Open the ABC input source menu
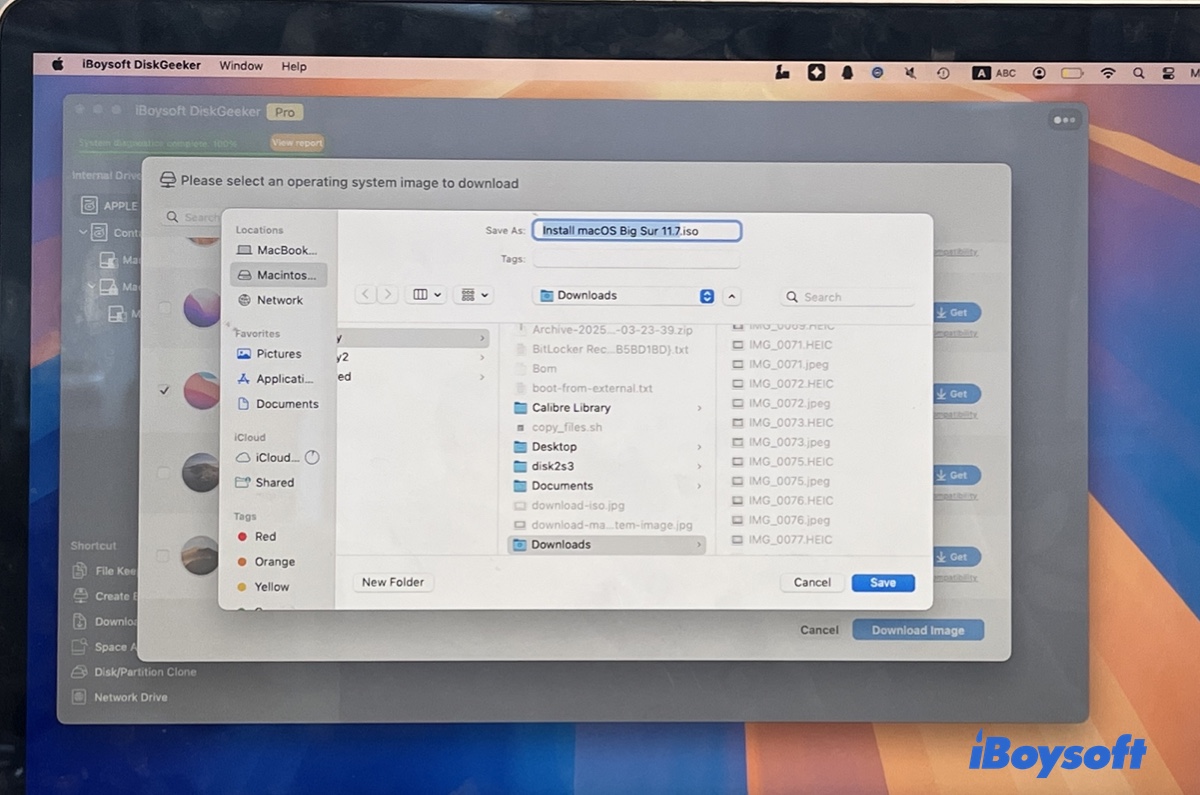The width and height of the screenshot is (1200, 795). pos(994,73)
